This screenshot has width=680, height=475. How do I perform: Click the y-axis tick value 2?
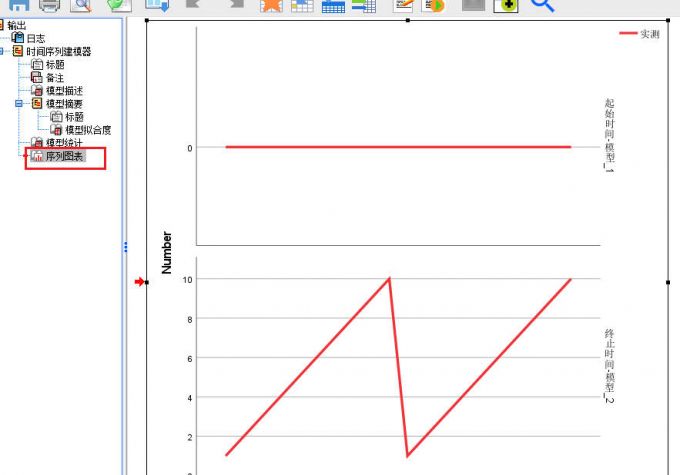[190, 437]
